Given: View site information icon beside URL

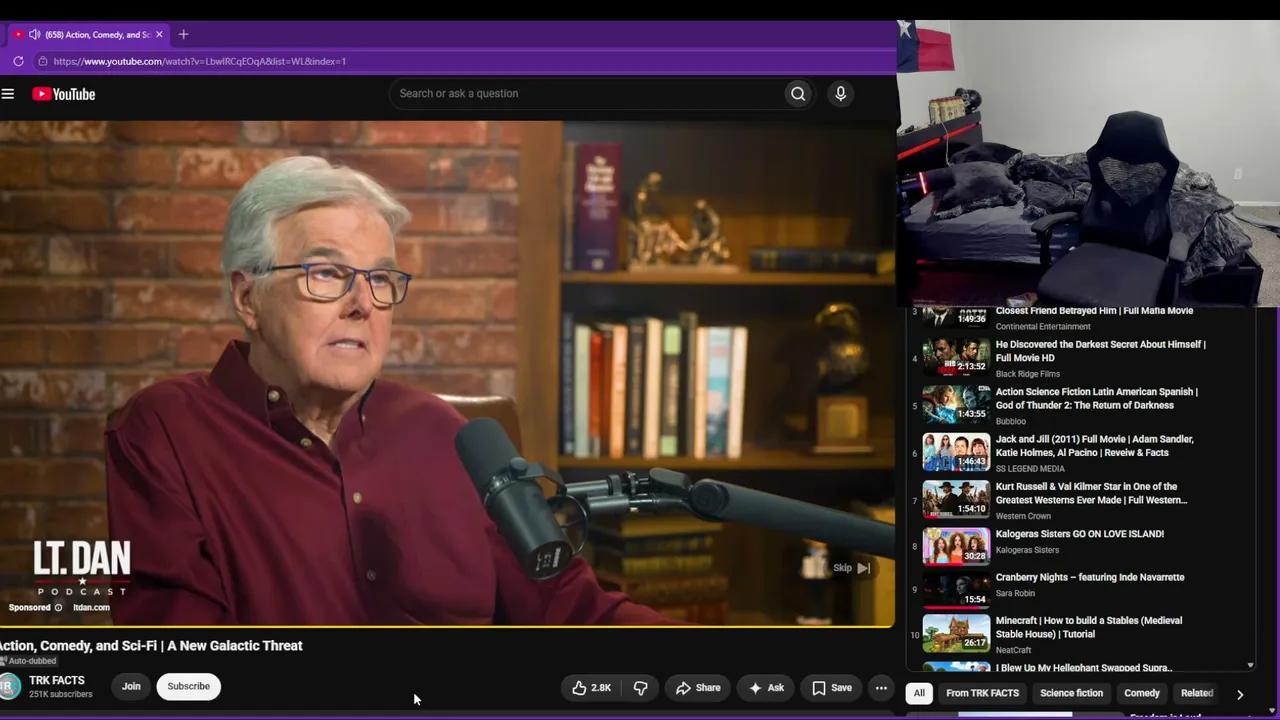Looking at the screenshot, I should click(x=42, y=61).
